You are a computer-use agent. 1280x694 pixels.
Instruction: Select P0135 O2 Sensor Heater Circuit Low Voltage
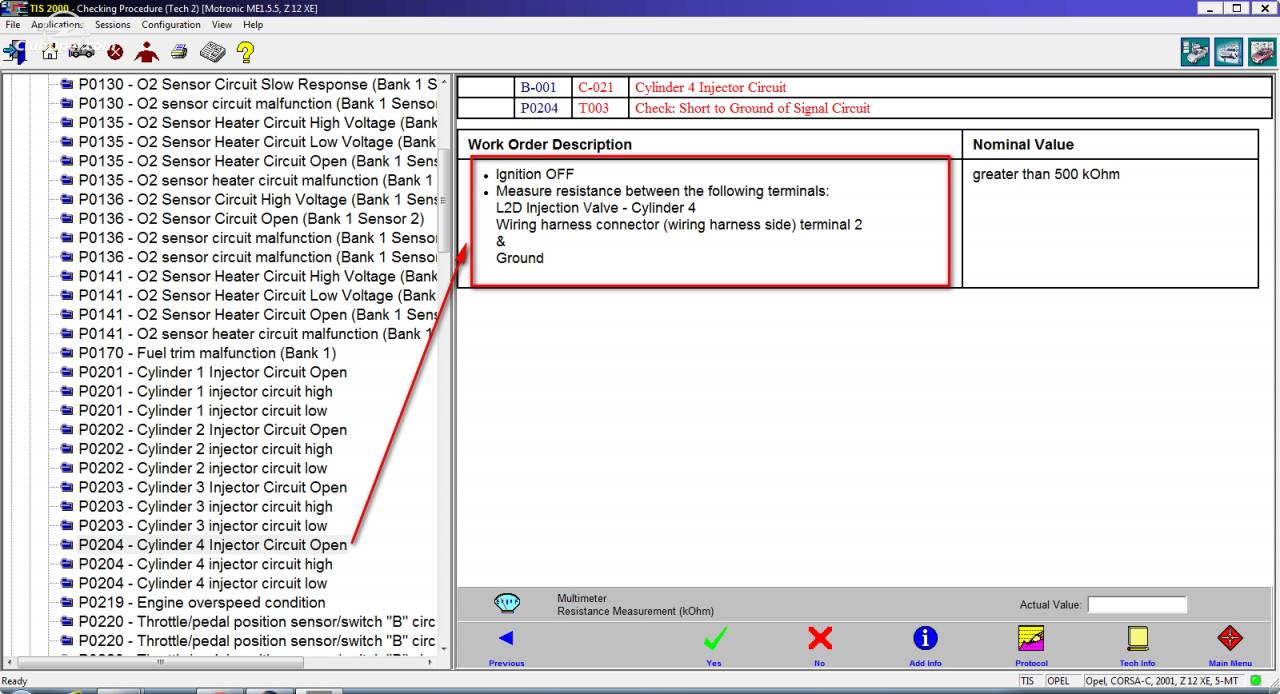258,141
